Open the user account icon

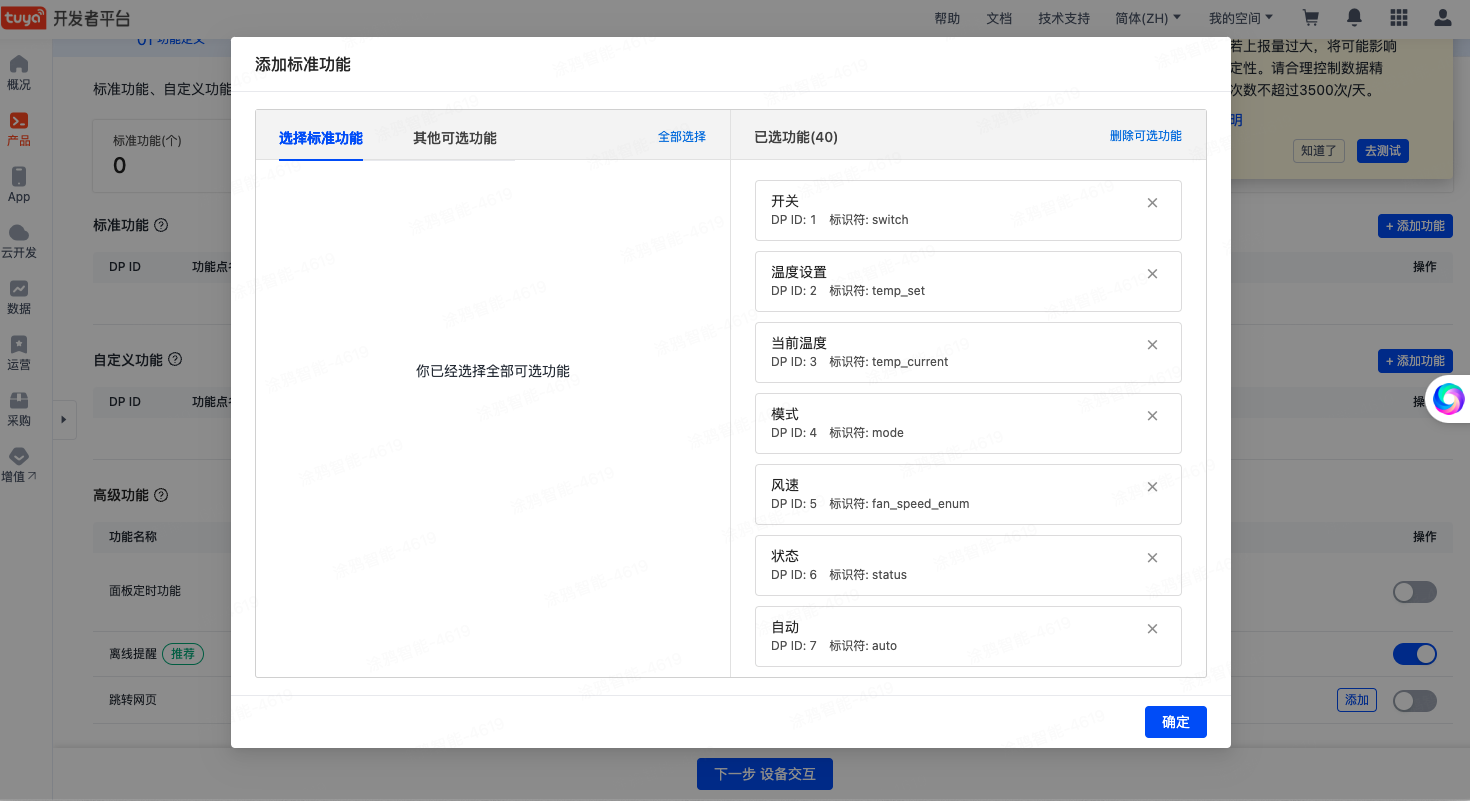point(1442,18)
